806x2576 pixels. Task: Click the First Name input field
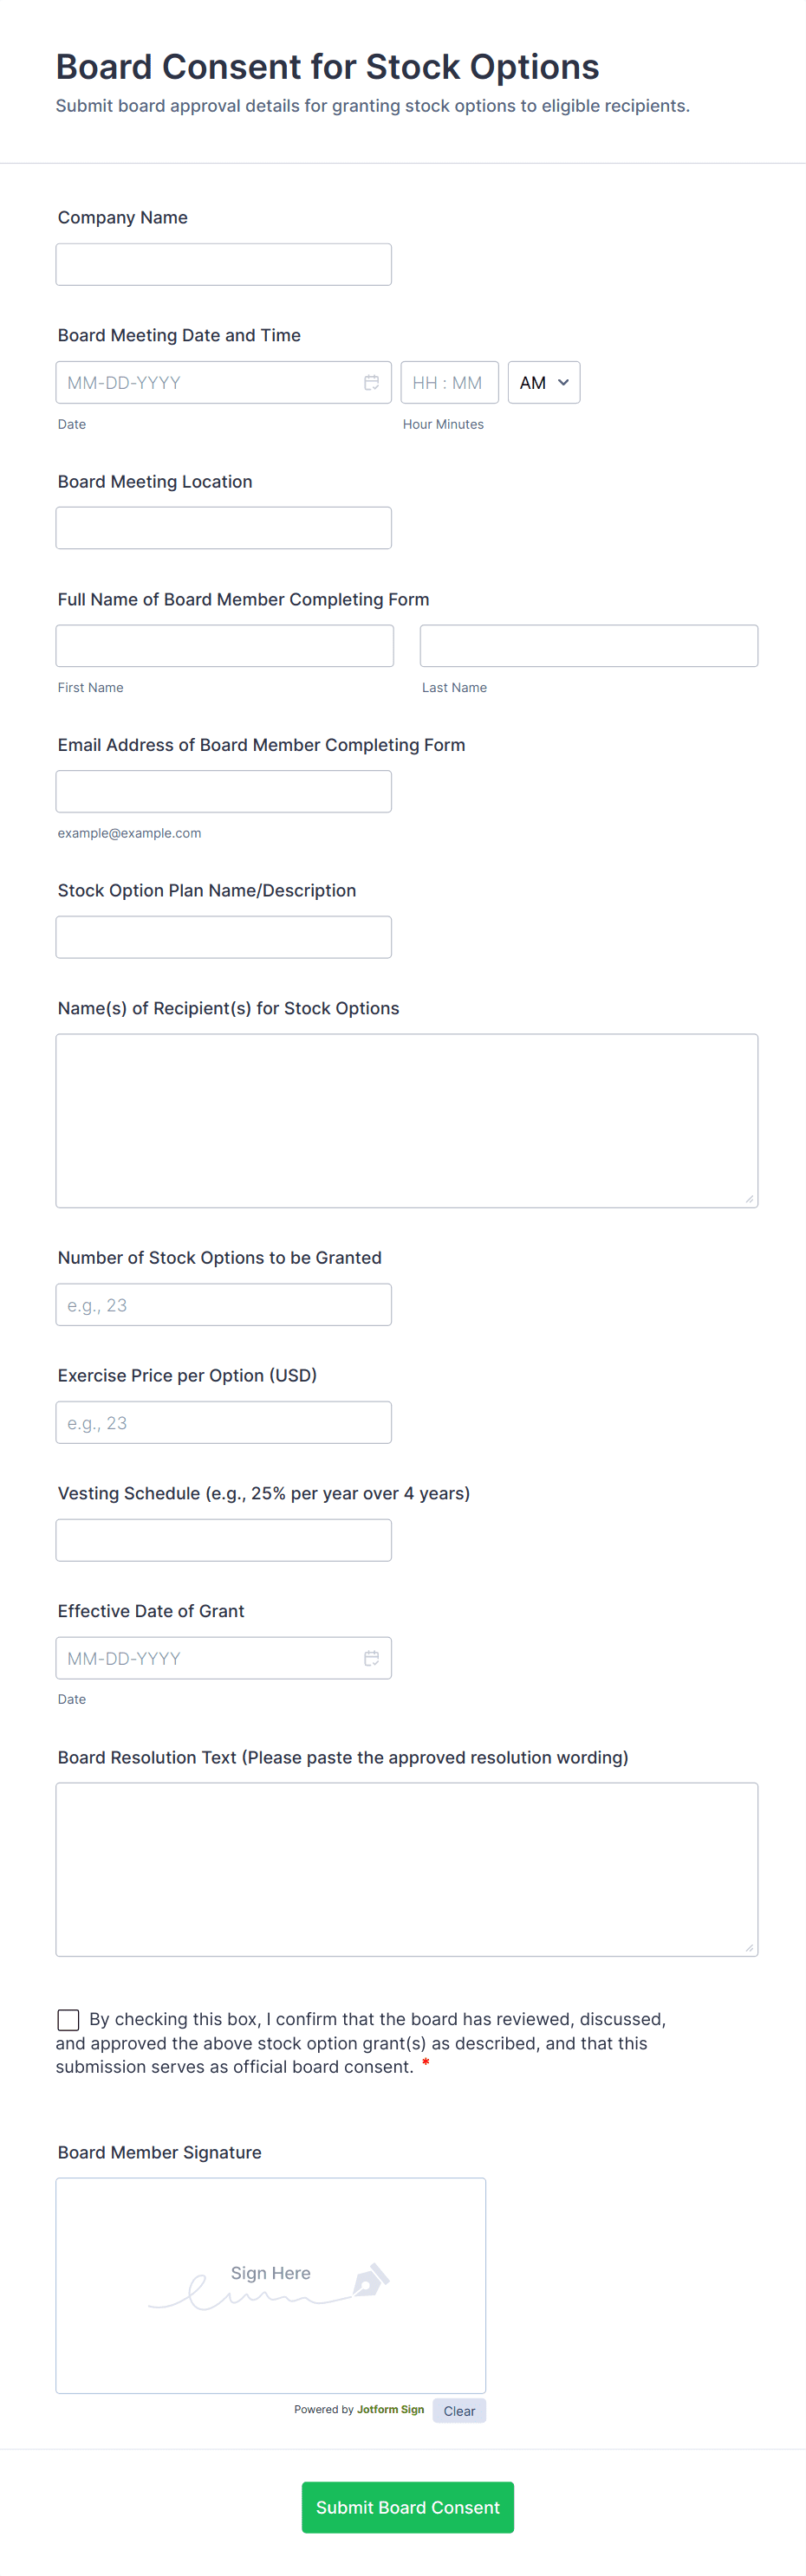[224, 646]
